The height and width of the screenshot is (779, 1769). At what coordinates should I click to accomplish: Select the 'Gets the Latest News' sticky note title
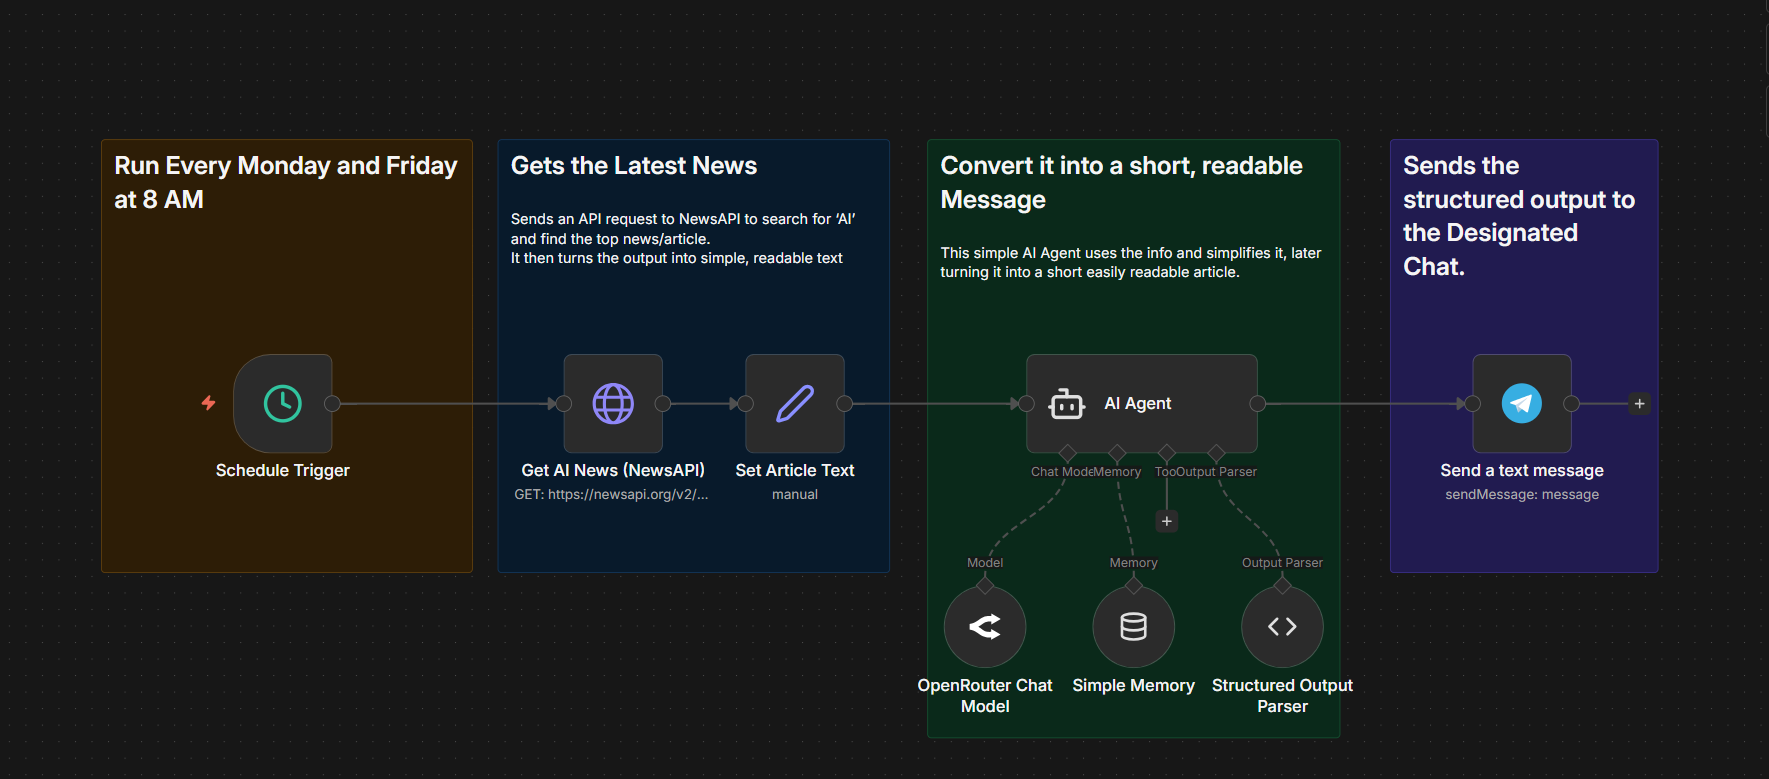point(634,166)
